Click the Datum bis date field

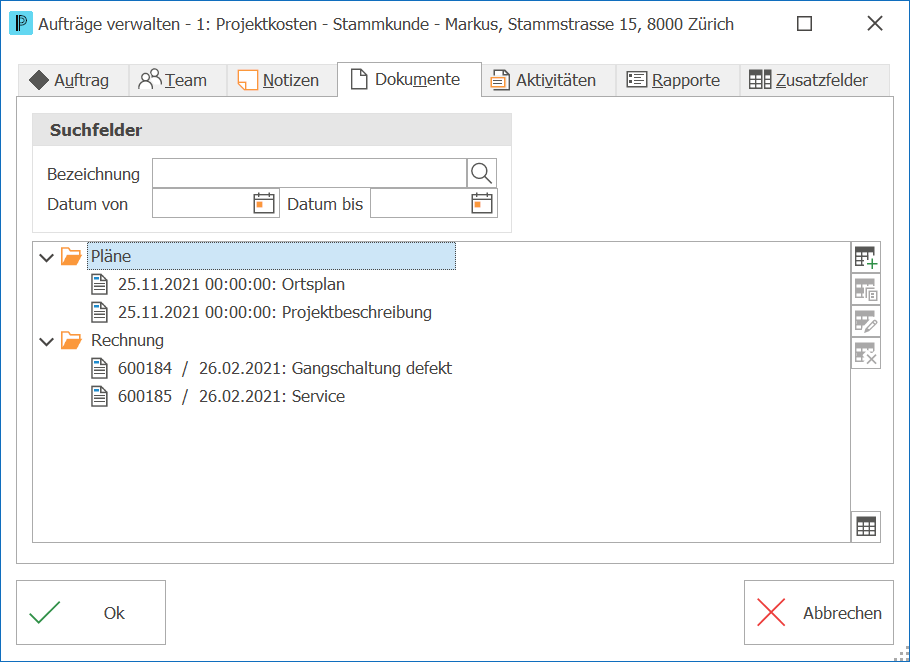(434, 204)
